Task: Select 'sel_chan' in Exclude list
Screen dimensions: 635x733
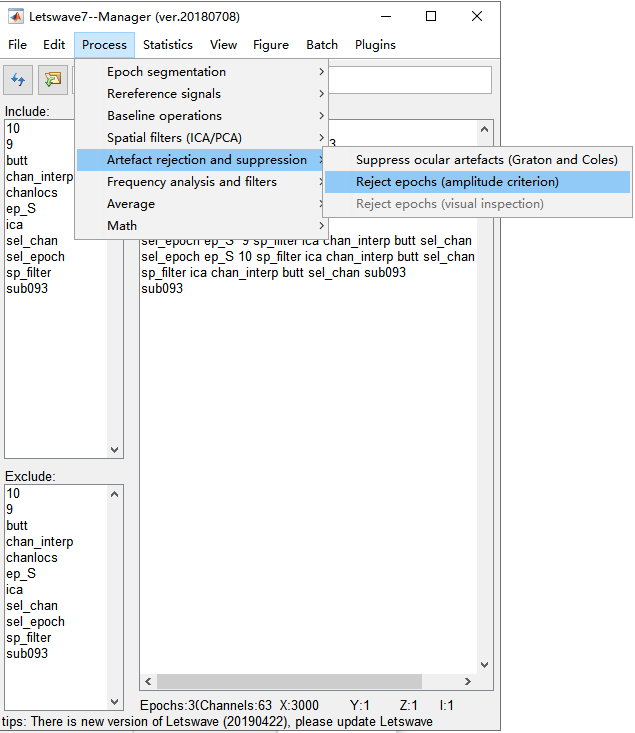Action: 32,606
